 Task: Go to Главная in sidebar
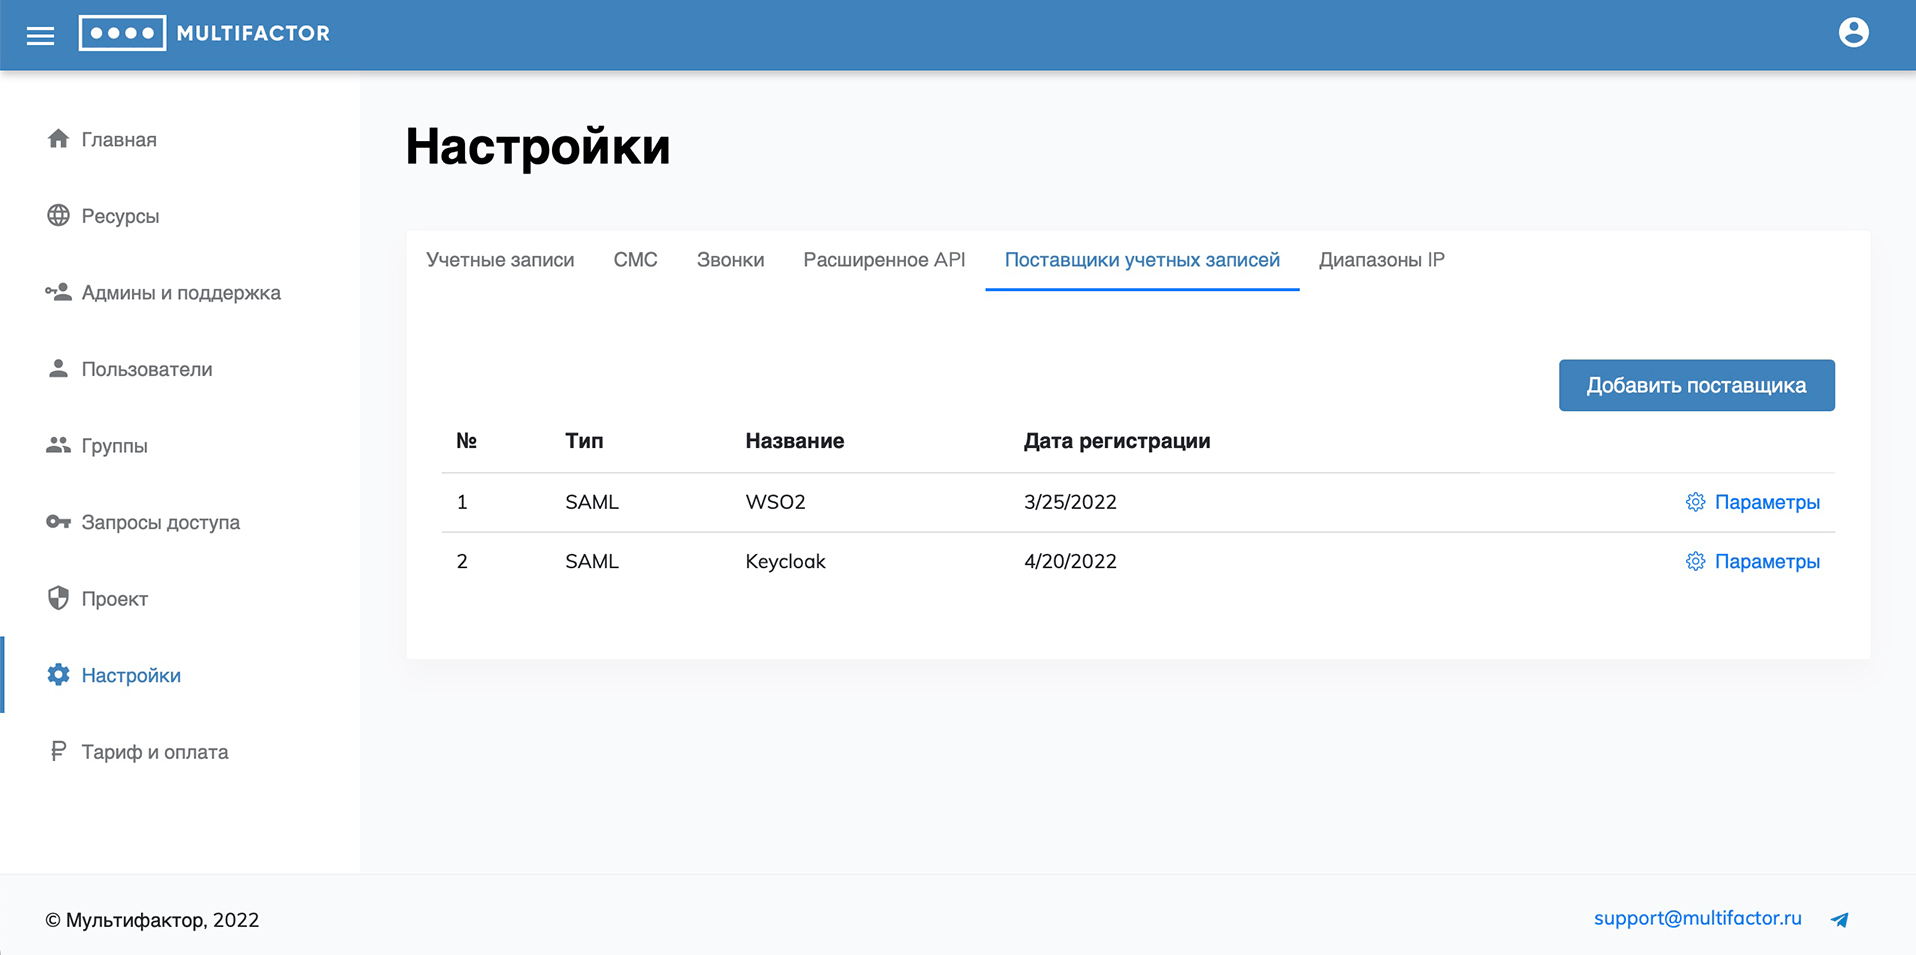[x=118, y=139]
